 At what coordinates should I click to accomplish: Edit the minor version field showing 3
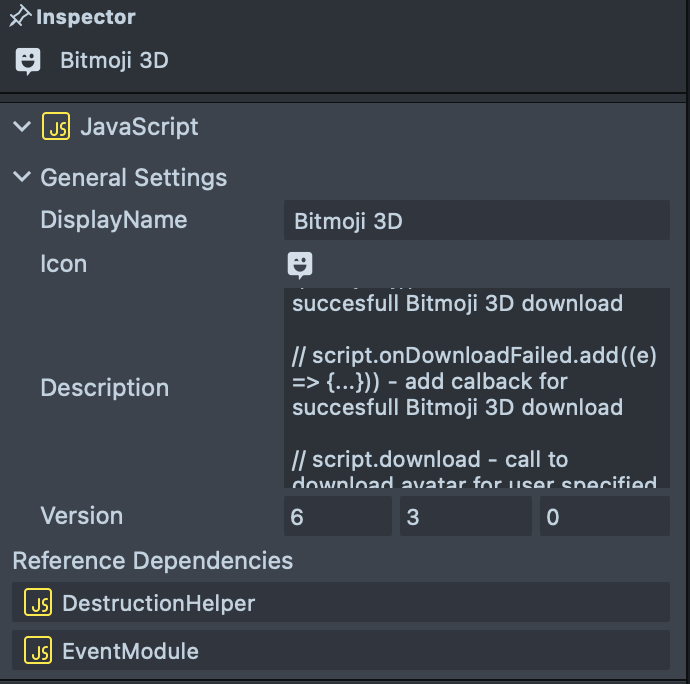coord(465,516)
